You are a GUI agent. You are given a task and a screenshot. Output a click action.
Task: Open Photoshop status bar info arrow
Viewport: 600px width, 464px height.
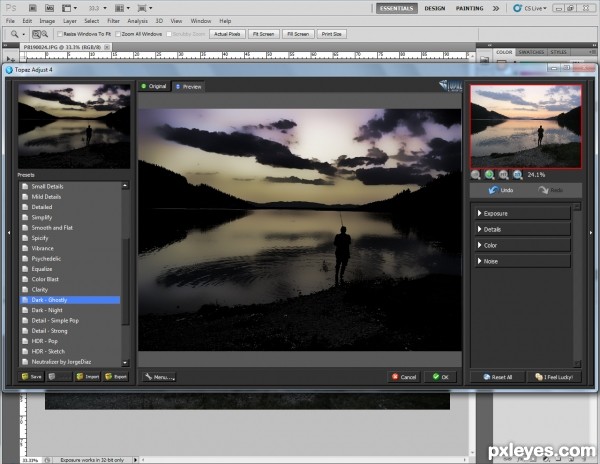135,460
